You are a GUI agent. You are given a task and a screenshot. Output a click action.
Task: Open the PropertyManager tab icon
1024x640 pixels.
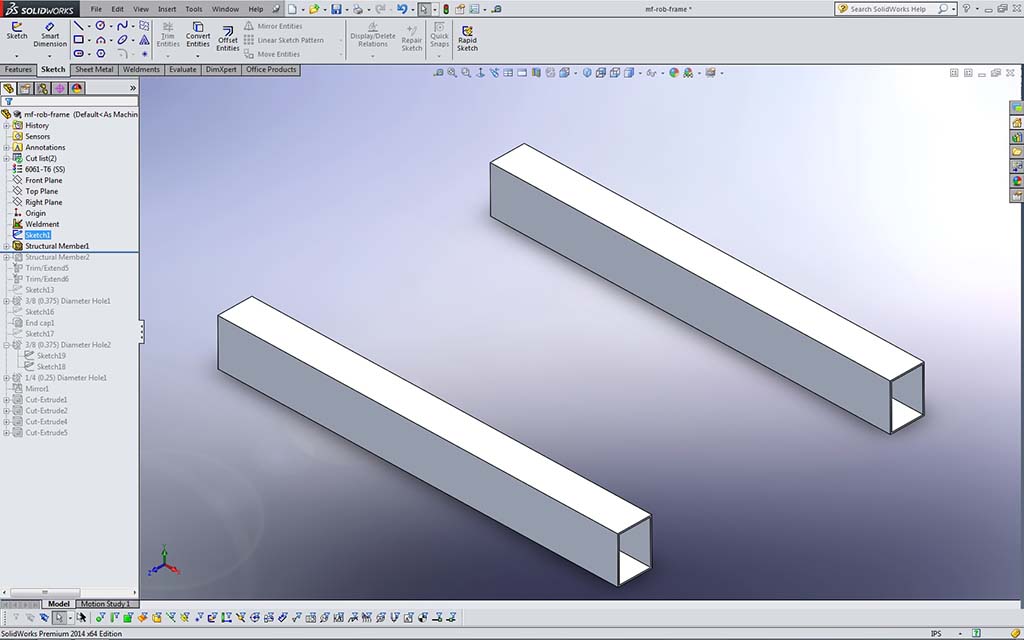tap(26, 88)
